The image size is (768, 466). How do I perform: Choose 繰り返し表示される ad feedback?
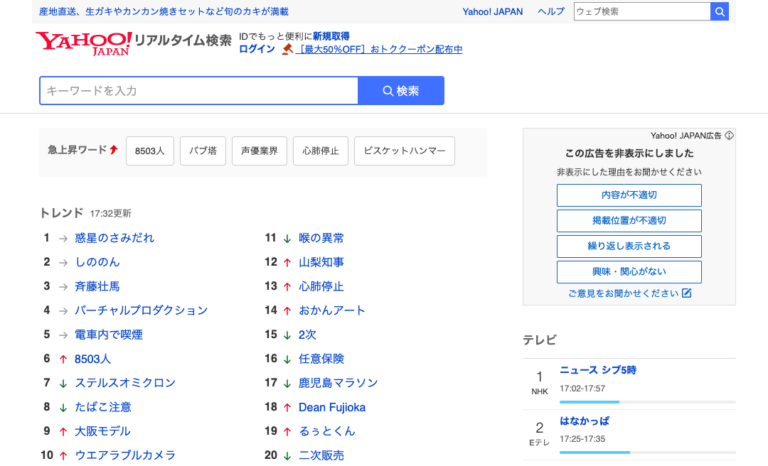629,246
